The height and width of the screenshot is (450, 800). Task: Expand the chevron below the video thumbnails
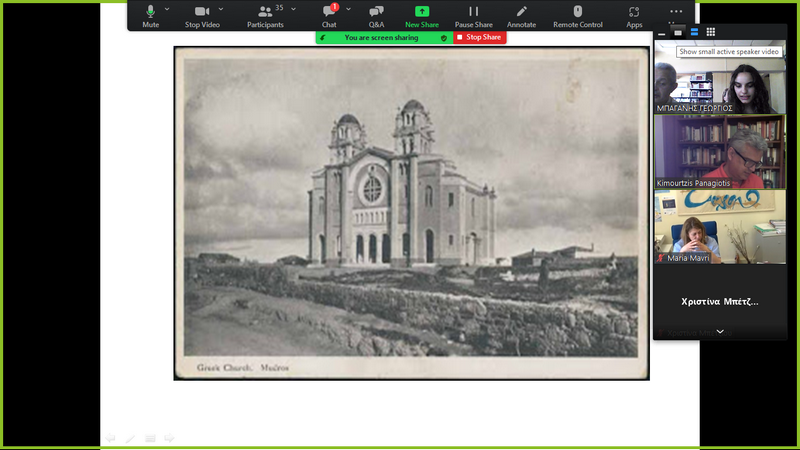[720, 331]
